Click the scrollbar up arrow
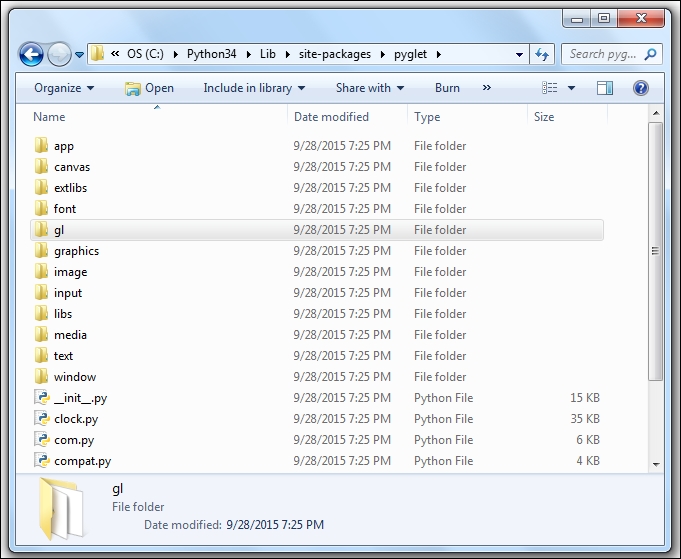 (656, 113)
